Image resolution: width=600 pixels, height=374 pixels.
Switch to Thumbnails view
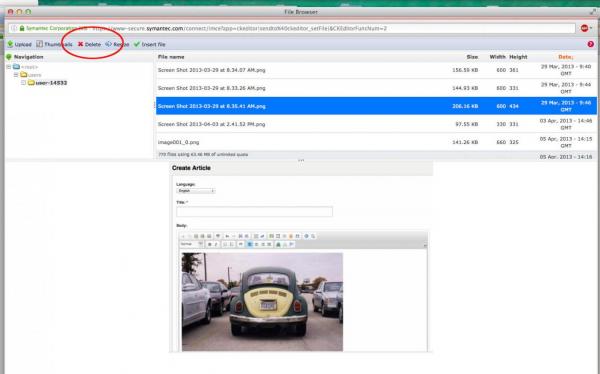(x=54, y=44)
